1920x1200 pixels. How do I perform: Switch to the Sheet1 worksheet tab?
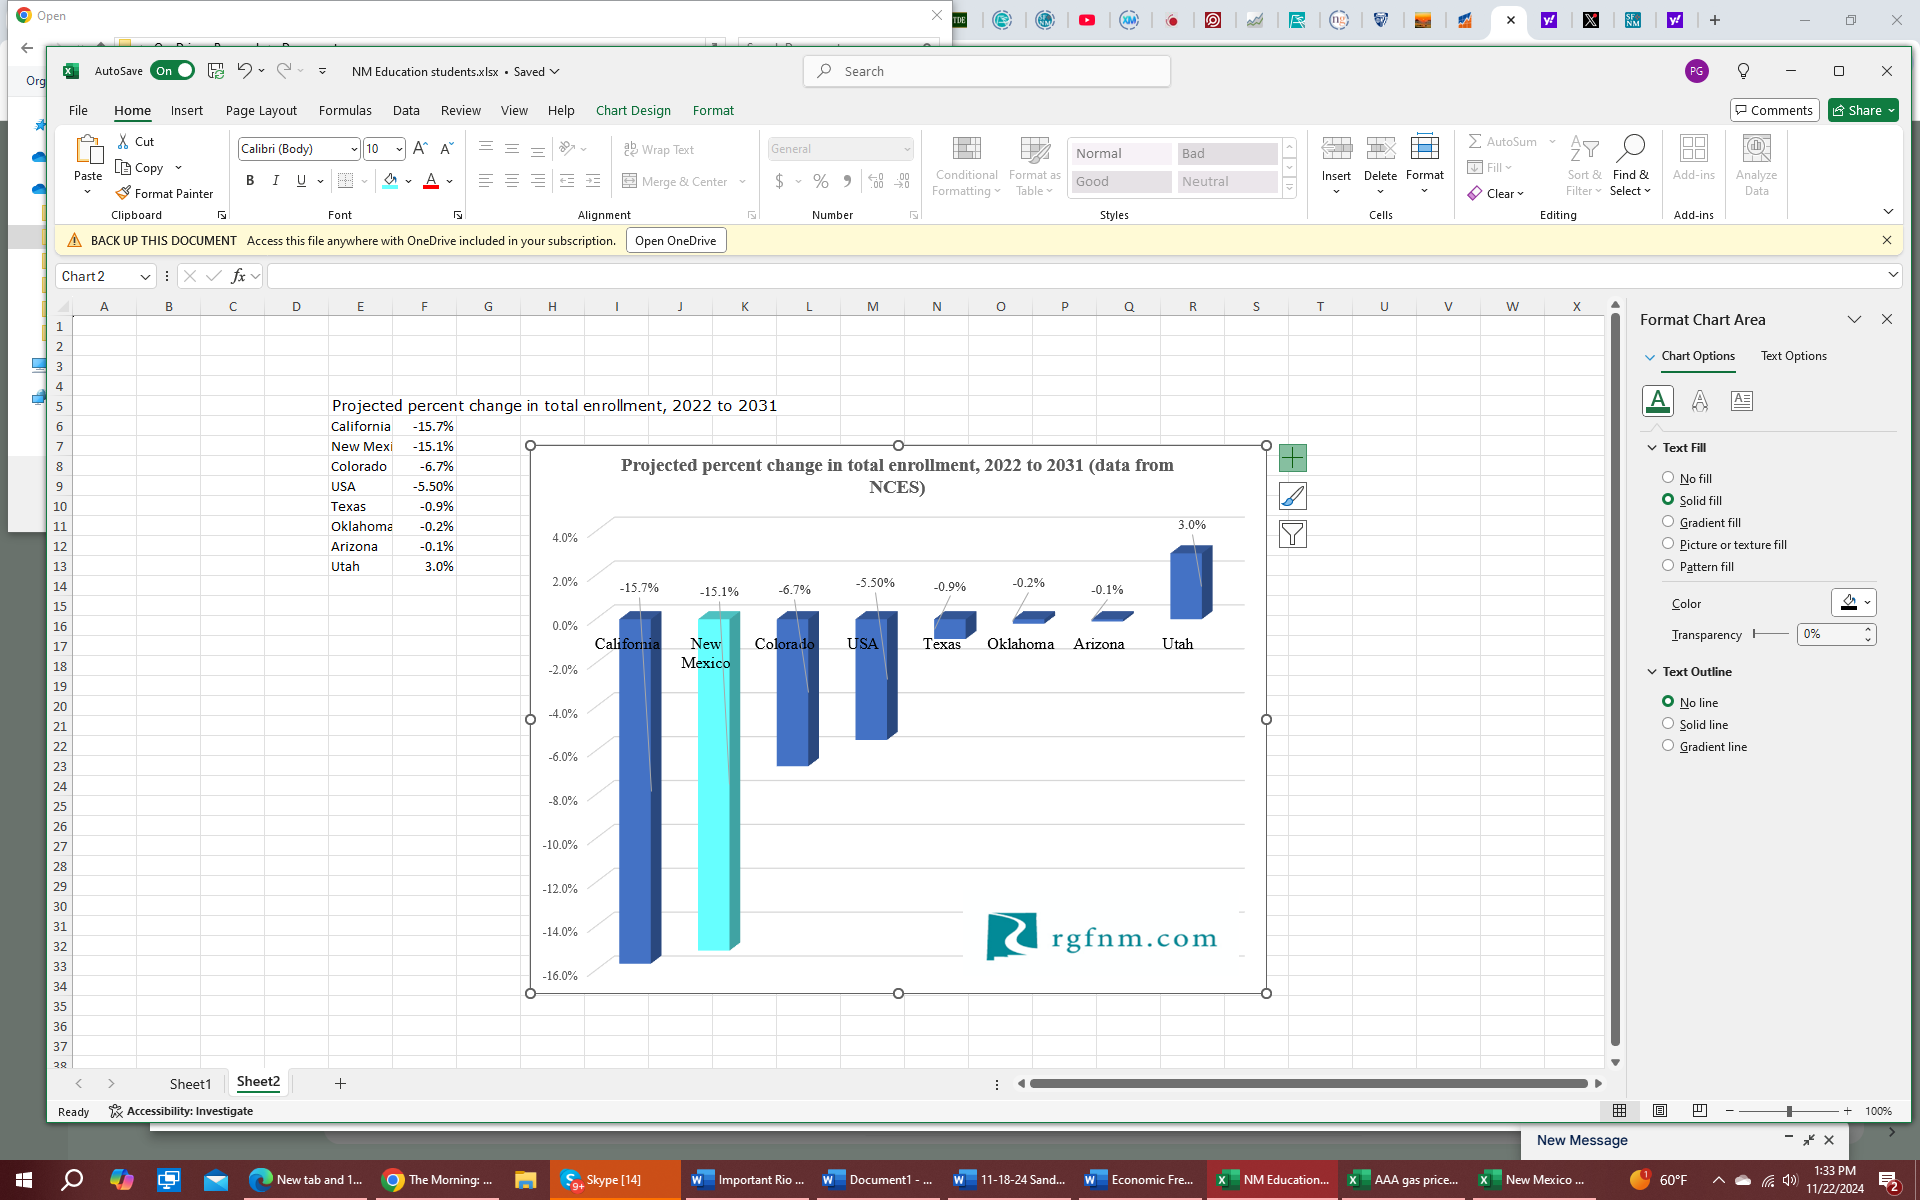pyautogui.click(x=190, y=1083)
